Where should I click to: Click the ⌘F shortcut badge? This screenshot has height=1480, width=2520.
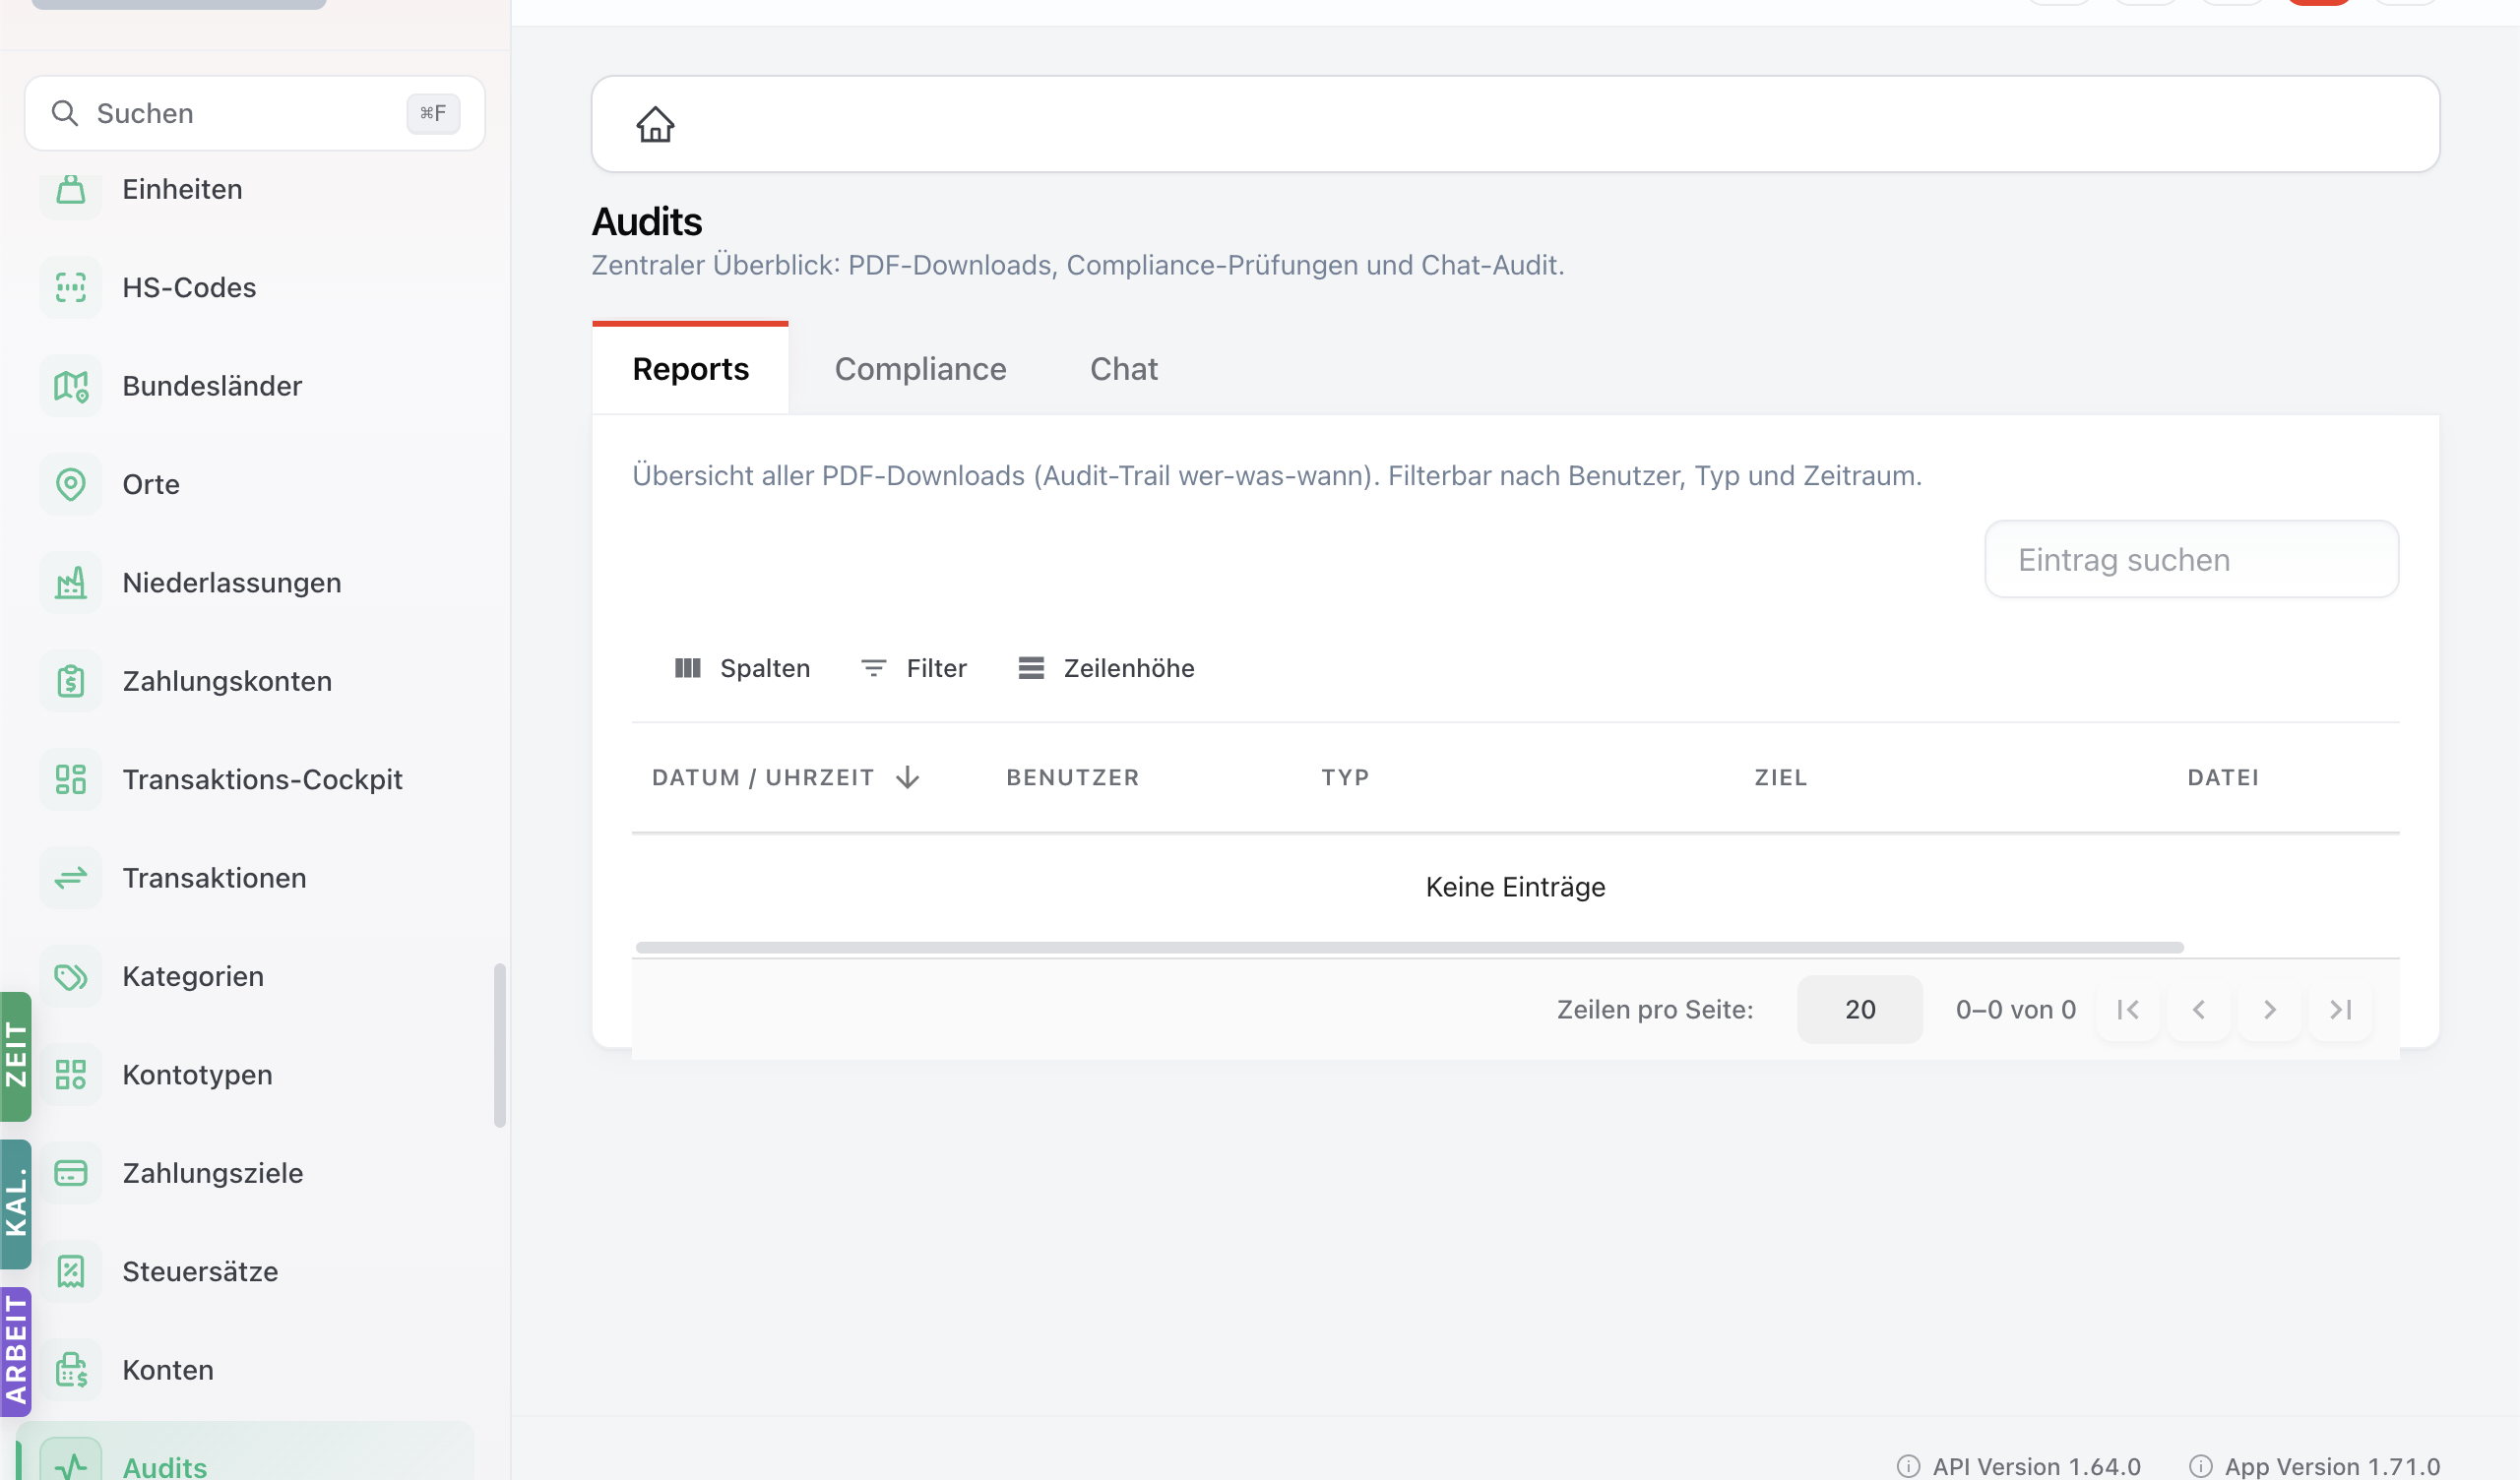click(433, 113)
